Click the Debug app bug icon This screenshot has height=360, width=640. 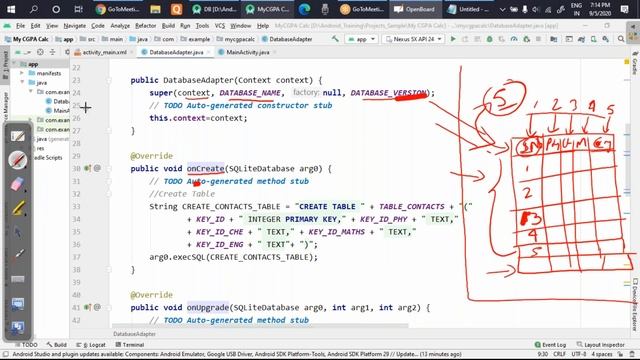coord(489,39)
